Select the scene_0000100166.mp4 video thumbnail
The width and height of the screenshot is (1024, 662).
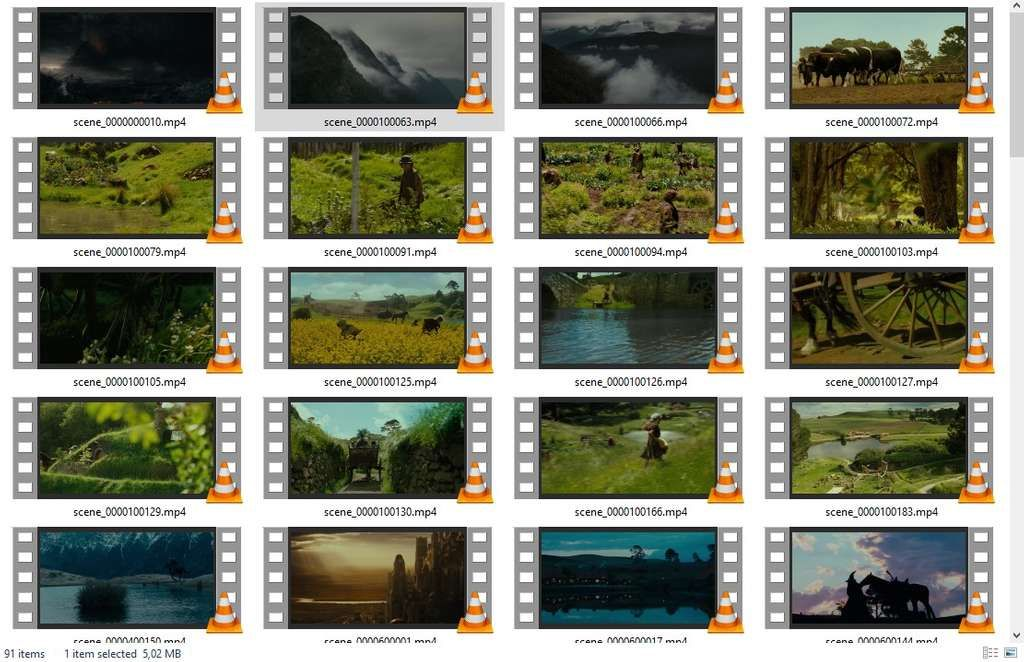(x=628, y=448)
